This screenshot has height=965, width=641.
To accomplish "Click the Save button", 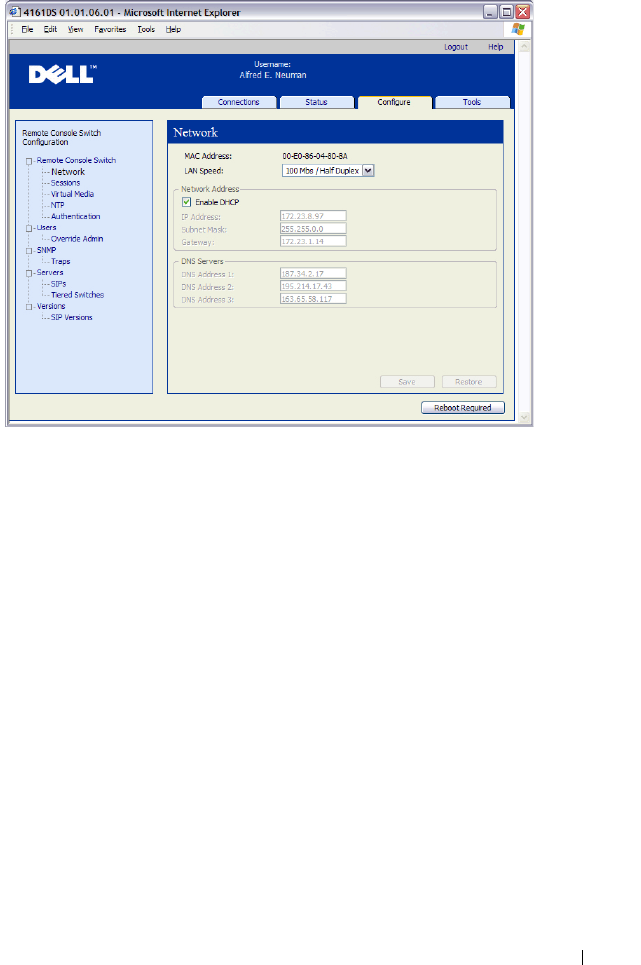I will (x=407, y=382).
